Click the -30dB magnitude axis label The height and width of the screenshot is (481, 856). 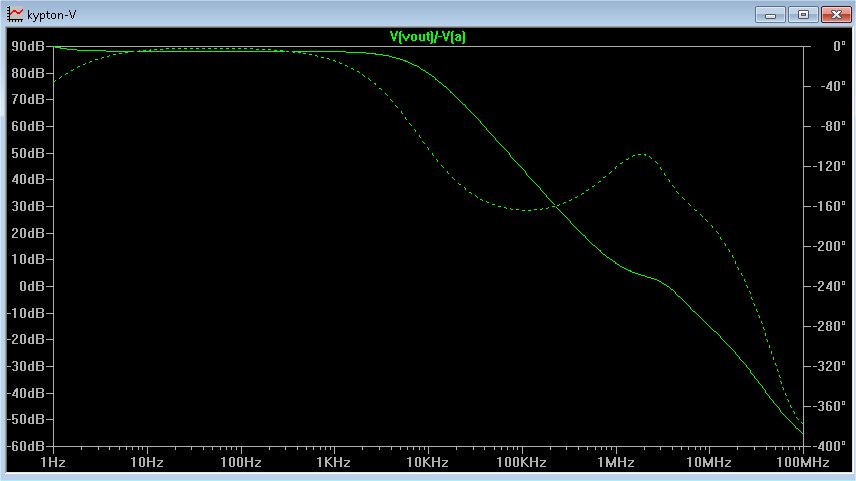click(26, 366)
